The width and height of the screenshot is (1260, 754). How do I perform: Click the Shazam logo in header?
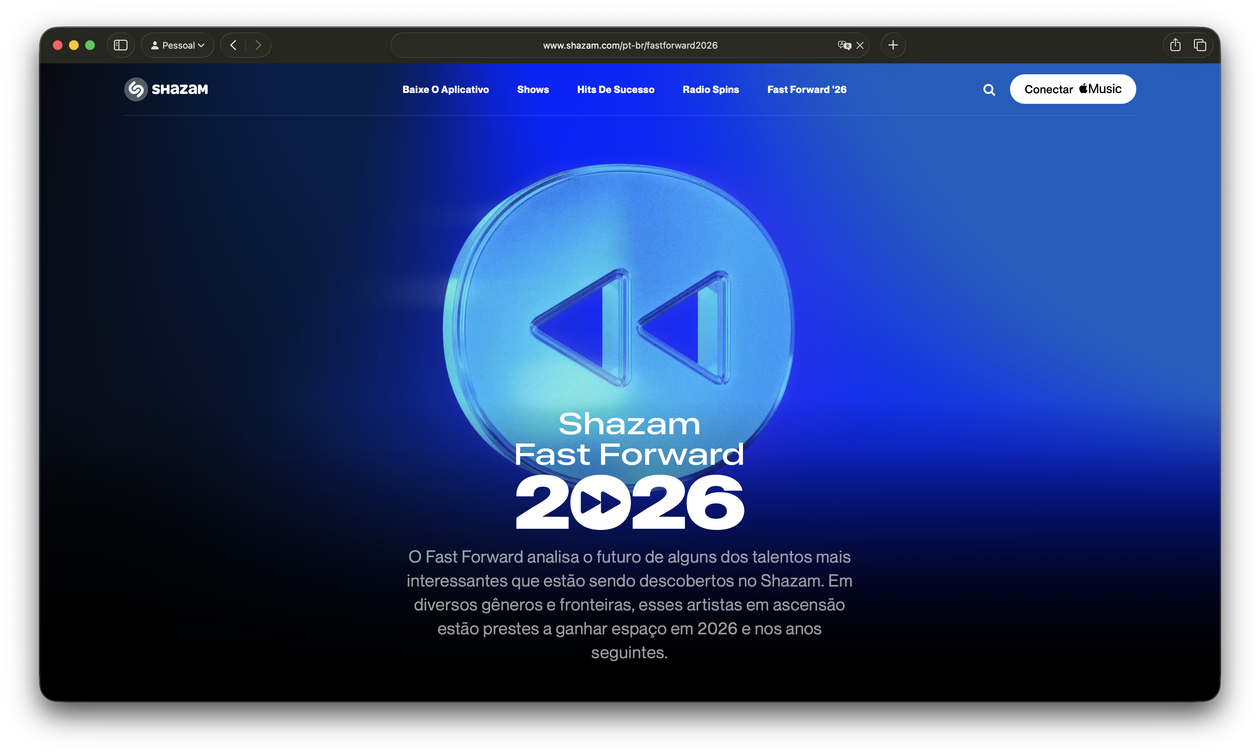(x=166, y=89)
